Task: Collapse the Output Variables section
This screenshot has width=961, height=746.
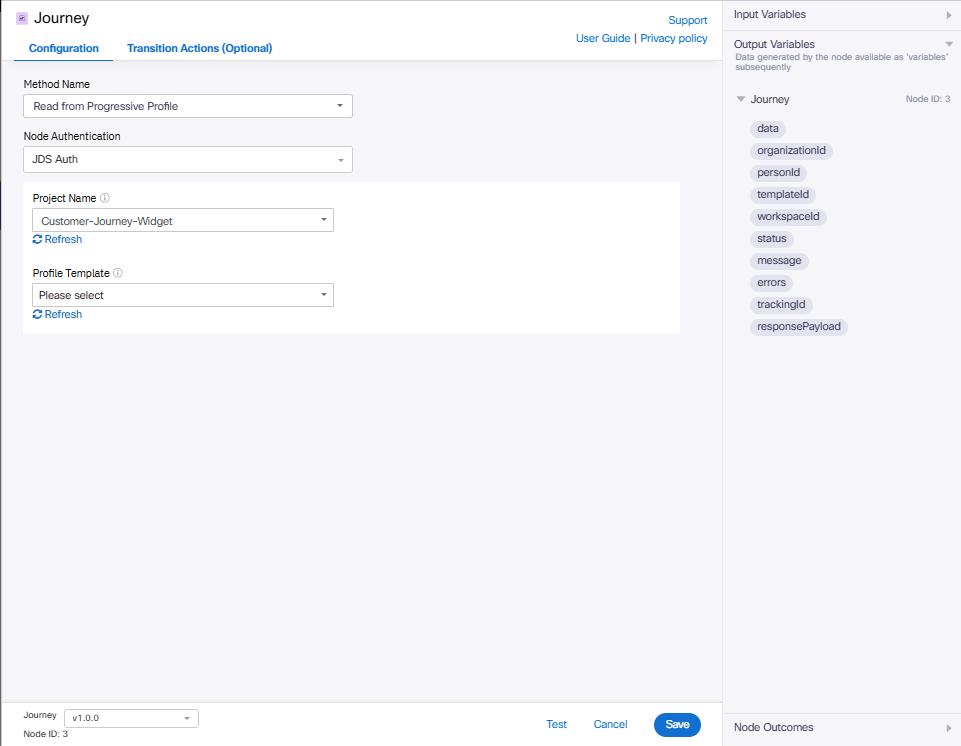Action: click(949, 44)
